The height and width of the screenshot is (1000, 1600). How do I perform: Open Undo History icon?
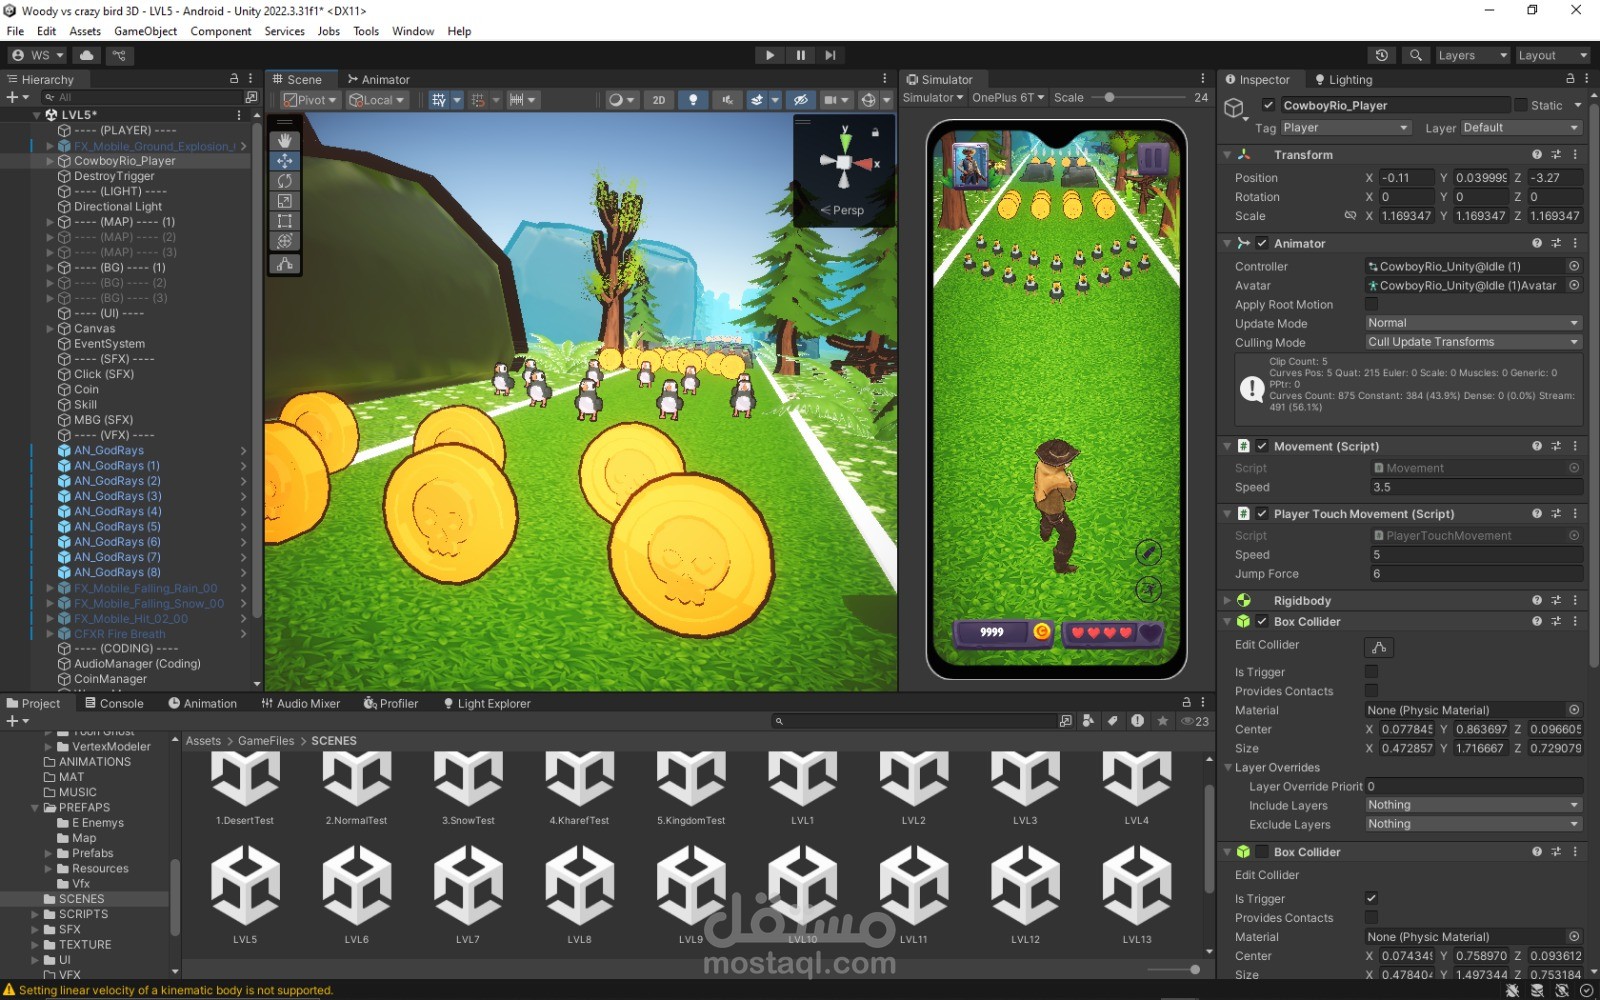pyautogui.click(x=1382, y=55)
